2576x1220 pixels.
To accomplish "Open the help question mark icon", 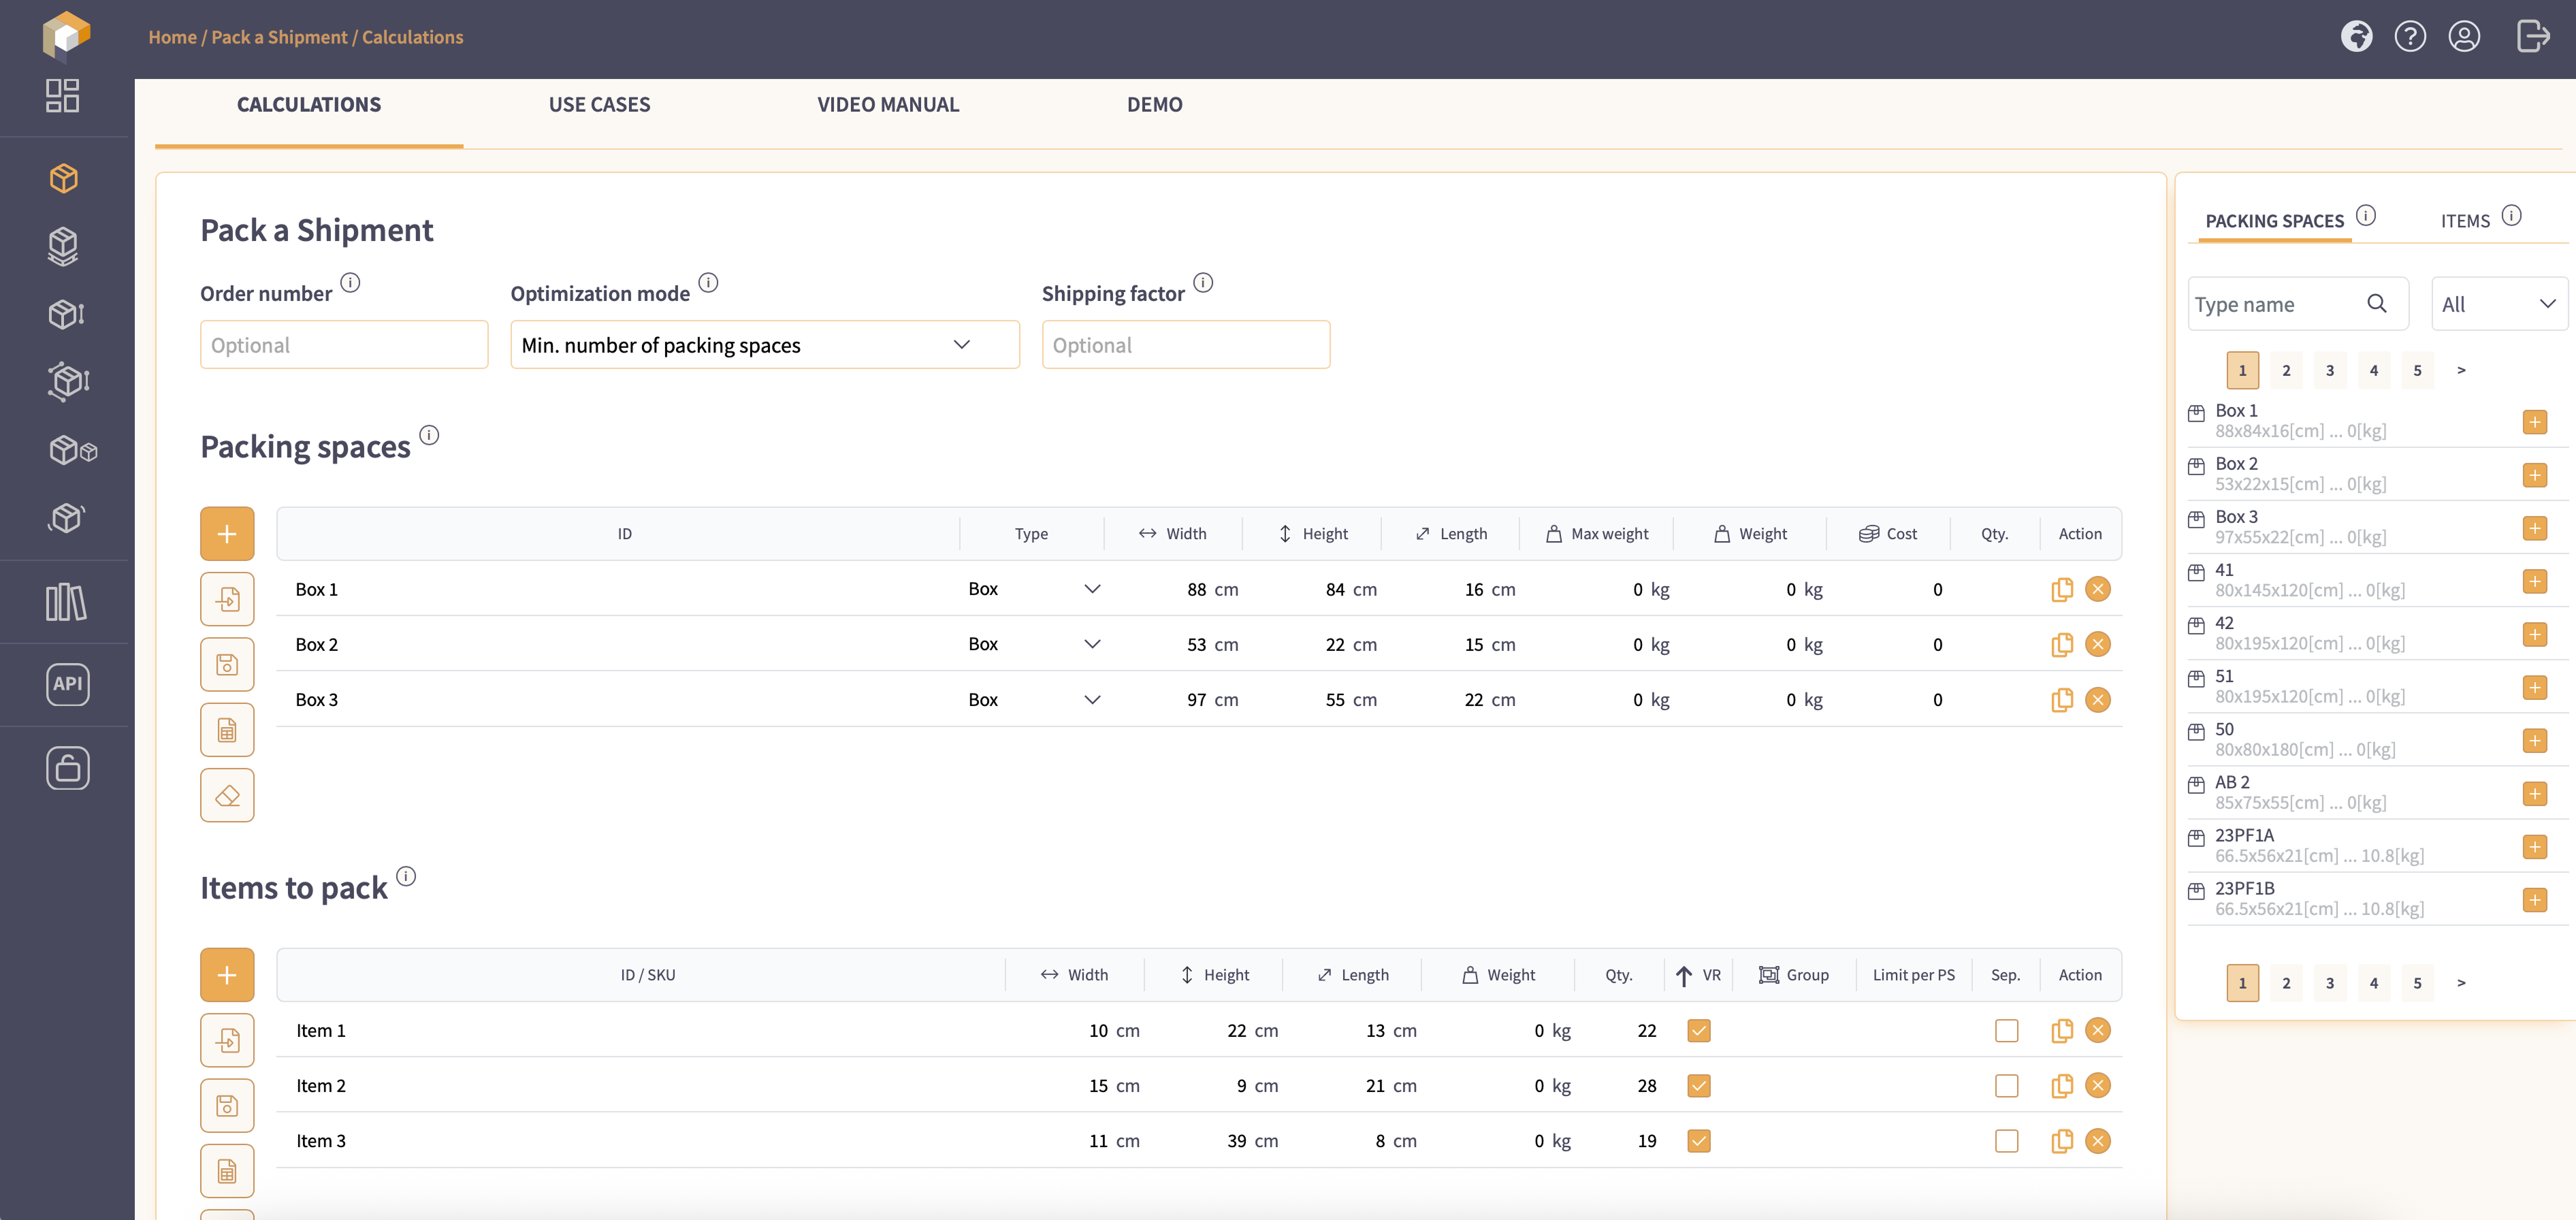I will pos(2410,37).
